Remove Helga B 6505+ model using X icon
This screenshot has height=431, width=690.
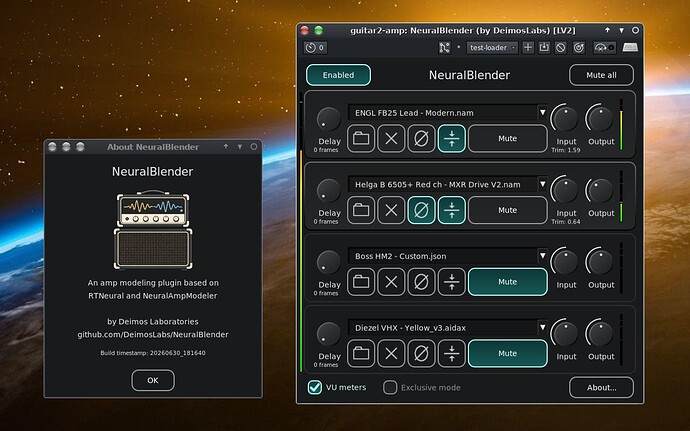(x=391, y=210)
